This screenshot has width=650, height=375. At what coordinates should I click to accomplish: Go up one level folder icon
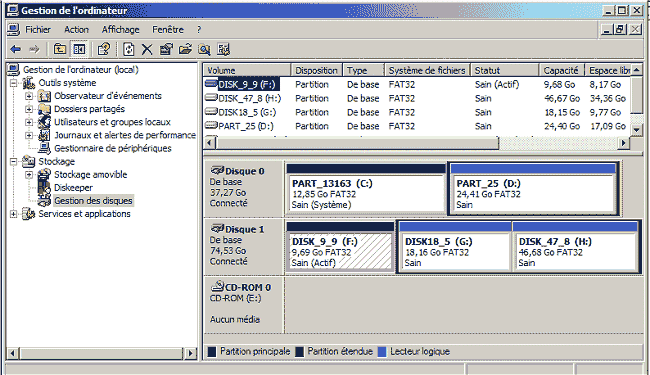[60, 49]
